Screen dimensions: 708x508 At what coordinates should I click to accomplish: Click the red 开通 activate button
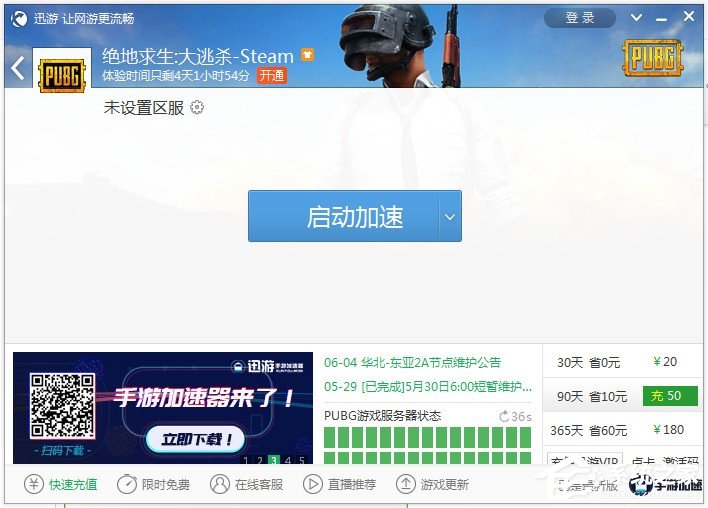tap(271, 75)
